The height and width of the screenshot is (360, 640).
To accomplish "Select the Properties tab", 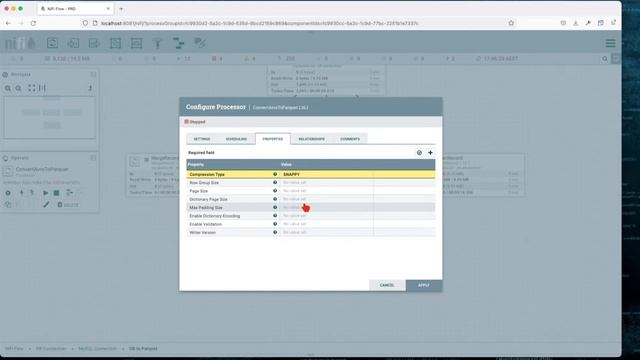I will (273, 139).
